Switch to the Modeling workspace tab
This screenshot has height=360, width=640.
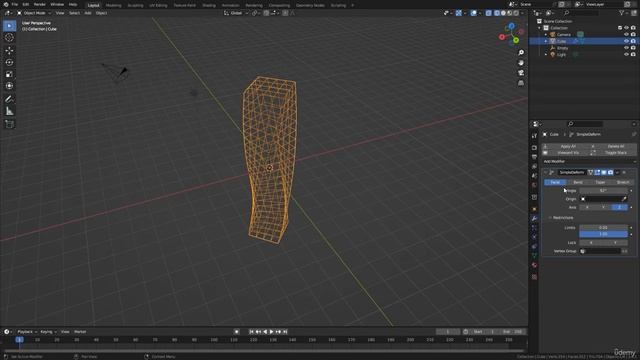(113, 5)
